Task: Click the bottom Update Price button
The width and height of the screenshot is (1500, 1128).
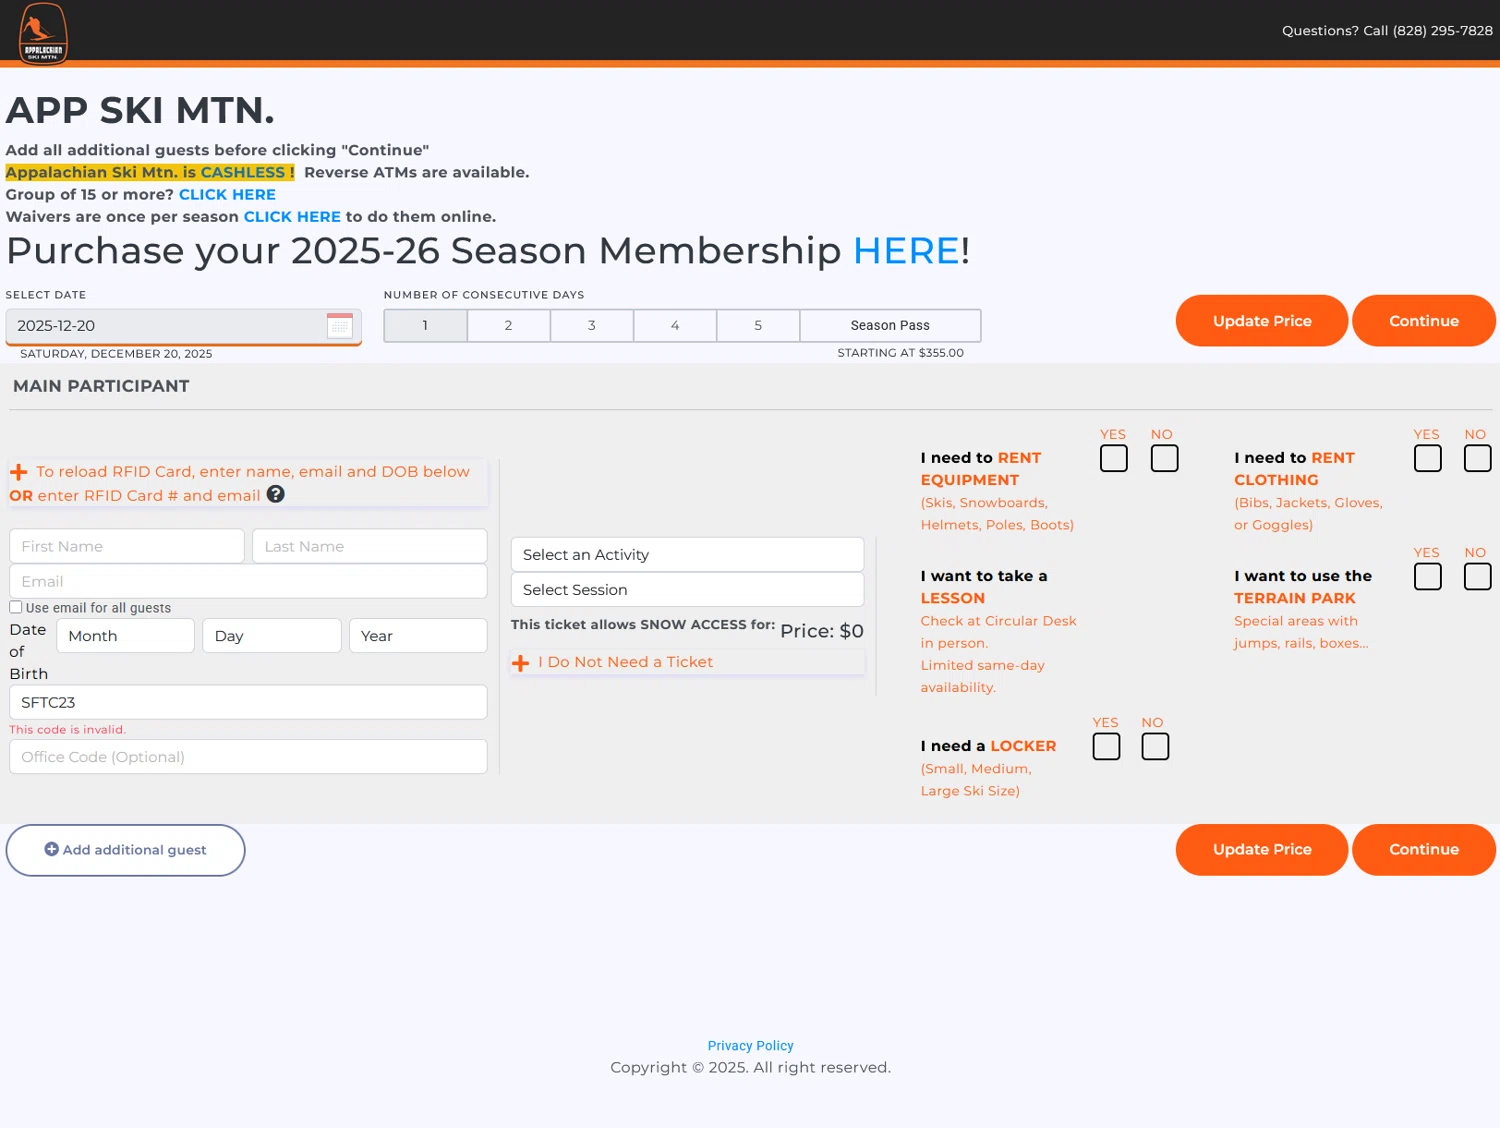Action: pyautogui.click(x=1262, y=850)
